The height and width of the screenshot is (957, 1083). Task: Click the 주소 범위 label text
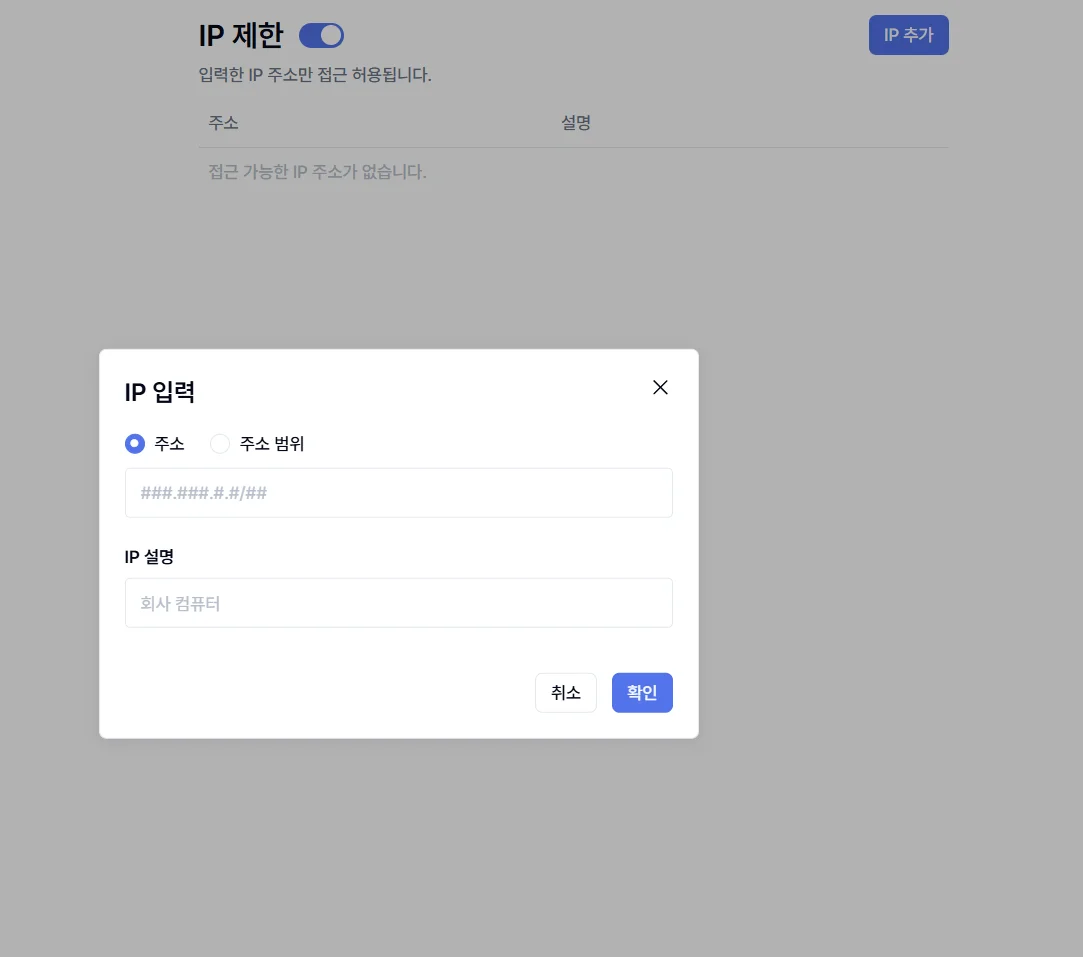(x=272, y=444)
